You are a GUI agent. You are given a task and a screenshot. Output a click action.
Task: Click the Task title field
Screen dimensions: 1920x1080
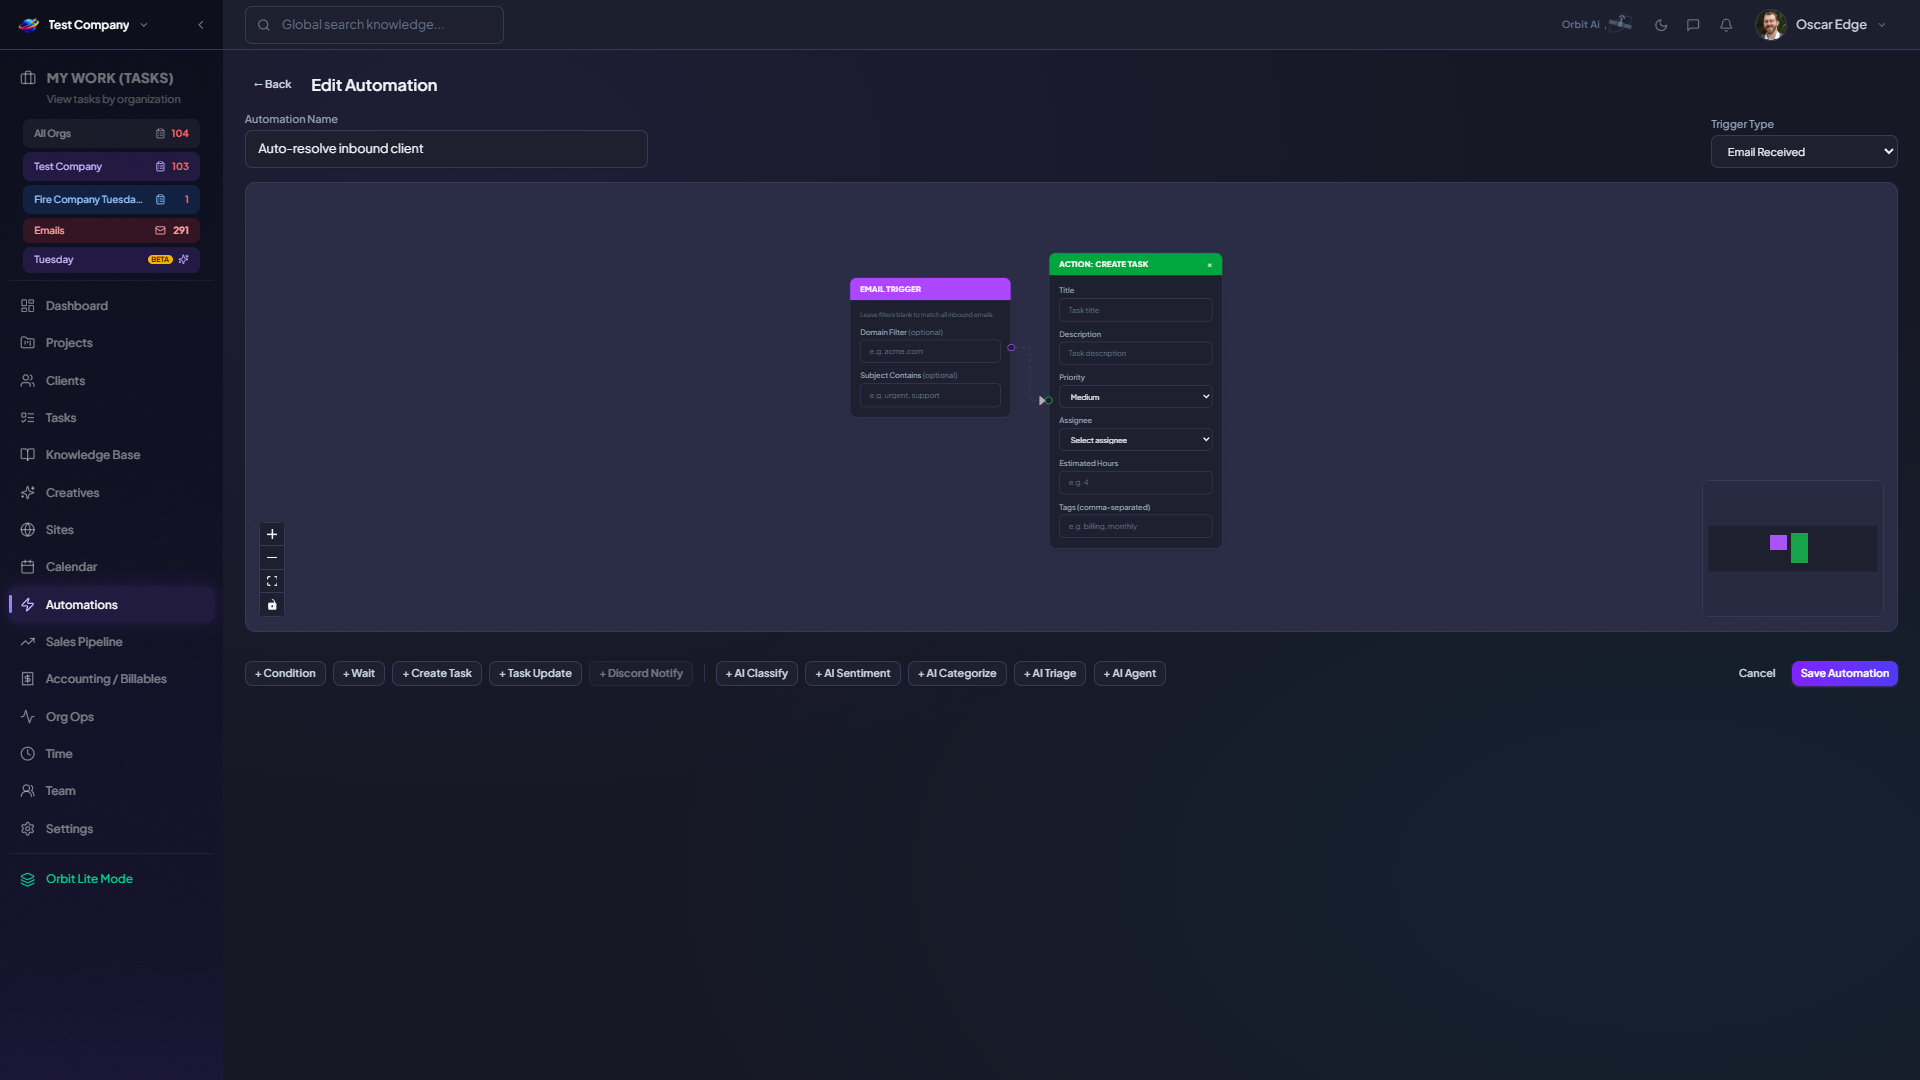[x=1135, y=310]
